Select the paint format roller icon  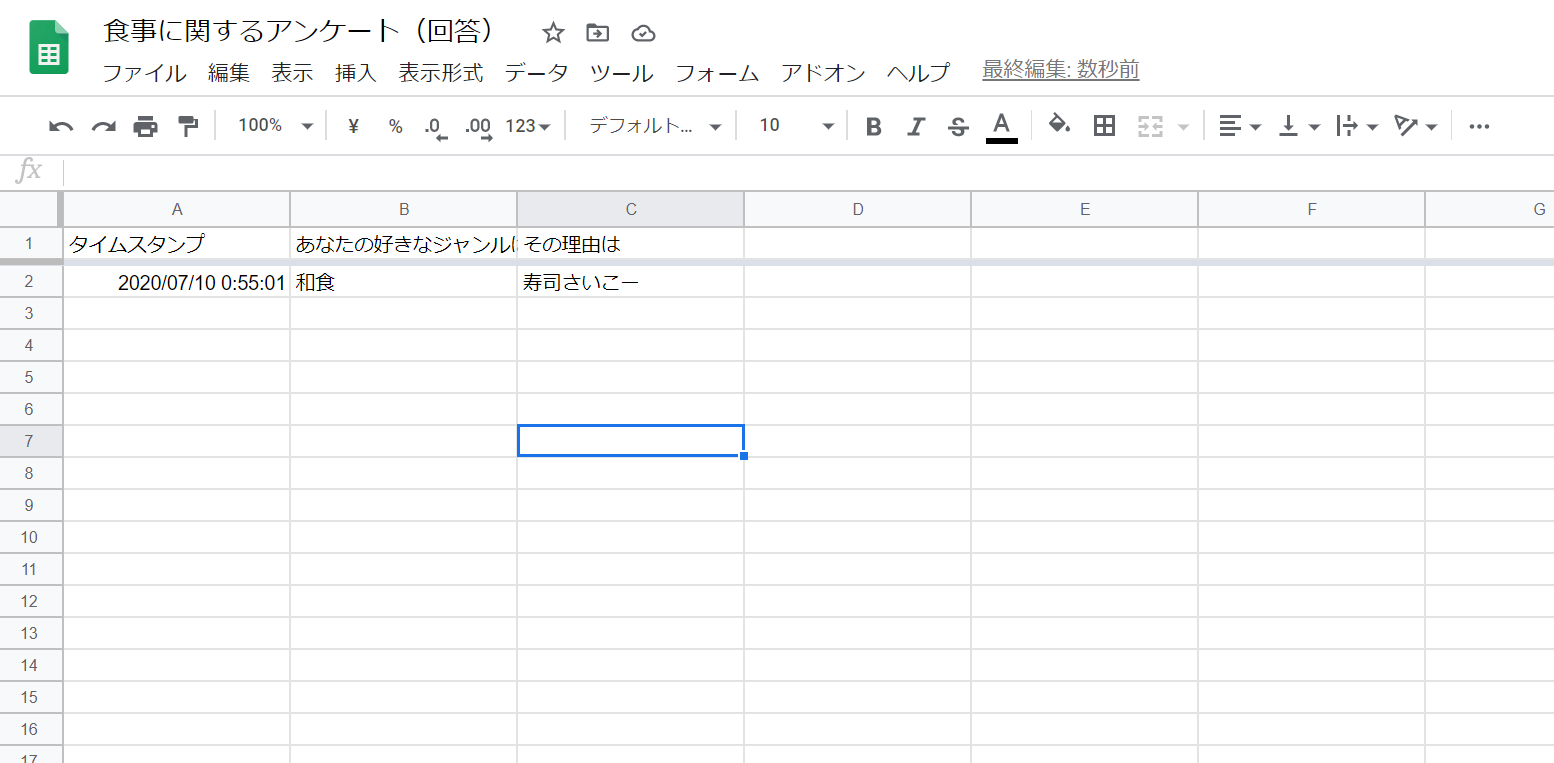point(188,126)
